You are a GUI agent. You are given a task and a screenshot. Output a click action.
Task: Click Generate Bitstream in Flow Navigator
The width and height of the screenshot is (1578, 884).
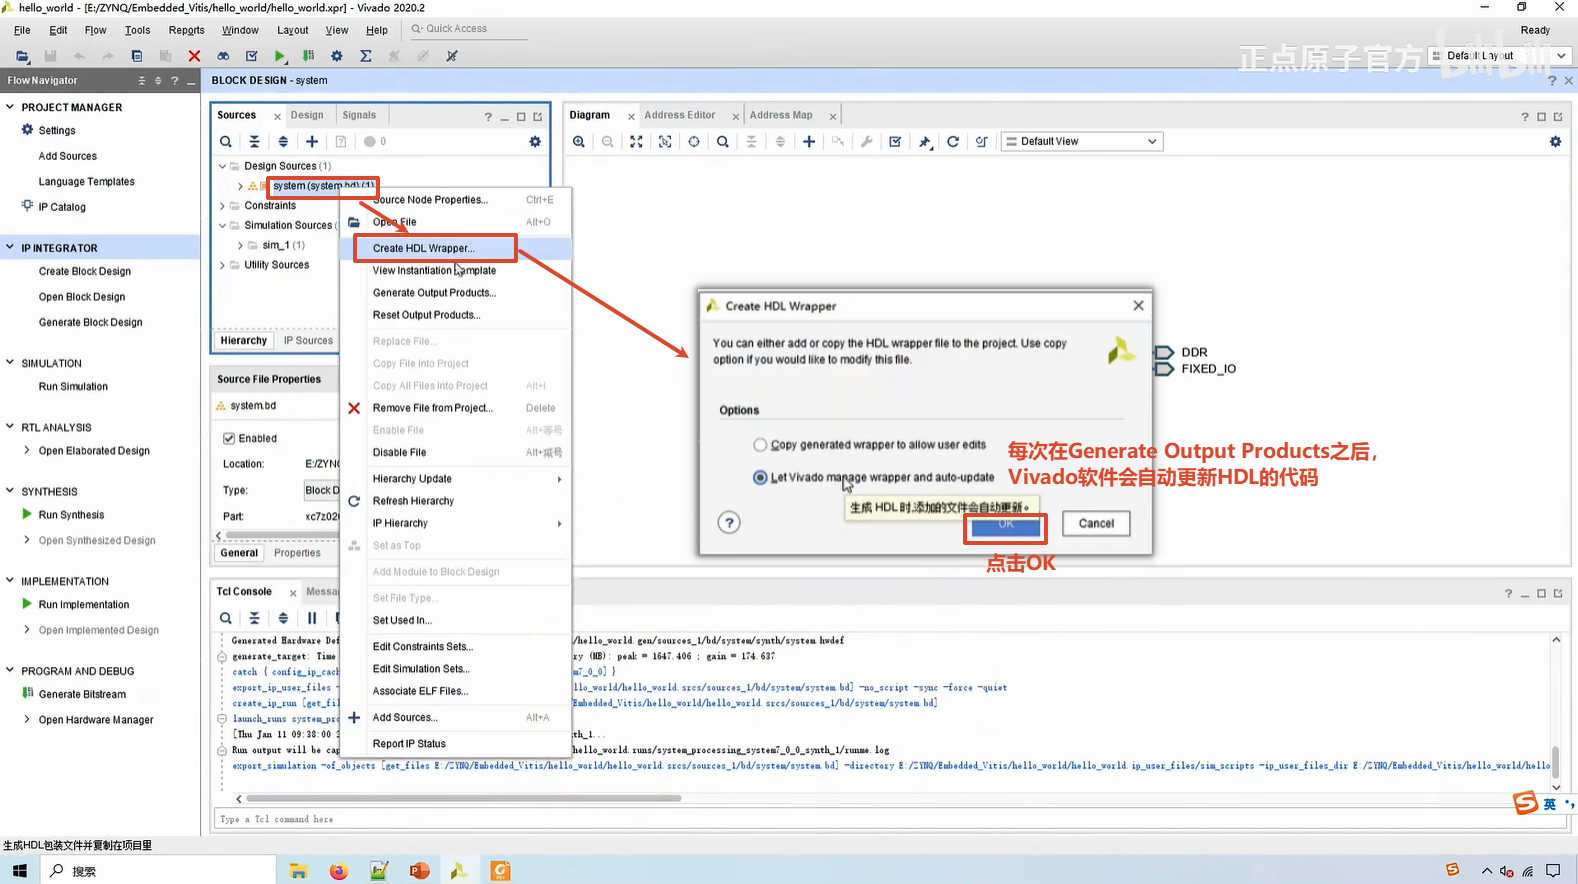pyautogui.click(x=82, y=695)
